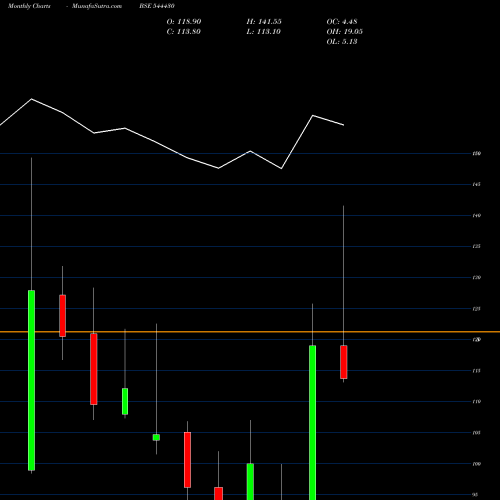Click the 125 price axis label
This screenshot has width=500, height=500.
476,309
